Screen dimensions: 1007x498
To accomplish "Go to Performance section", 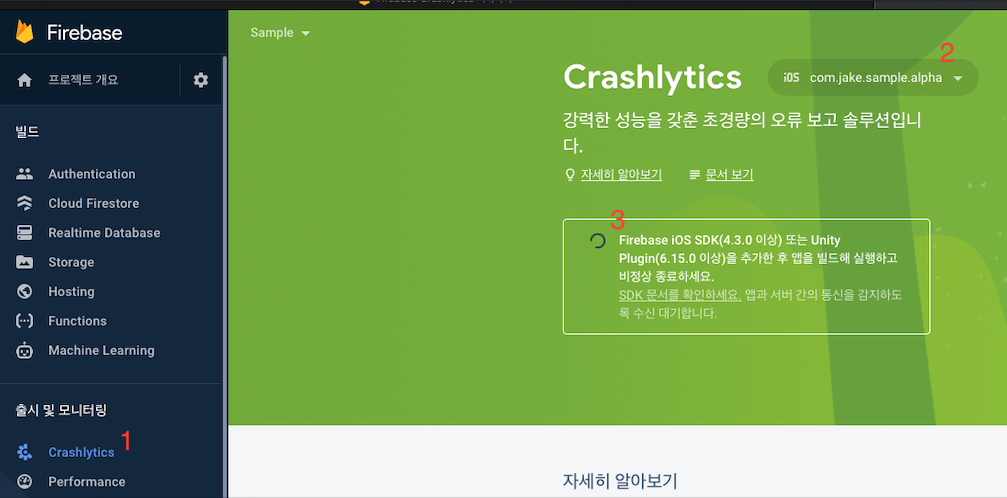I will click(x=87, y=481).
